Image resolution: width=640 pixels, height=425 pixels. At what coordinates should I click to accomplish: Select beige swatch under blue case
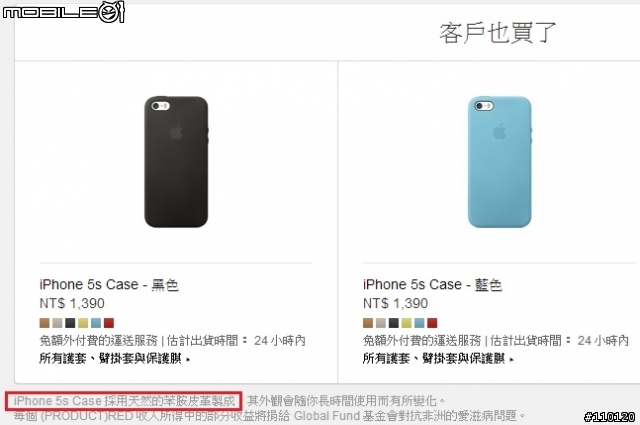380,323
